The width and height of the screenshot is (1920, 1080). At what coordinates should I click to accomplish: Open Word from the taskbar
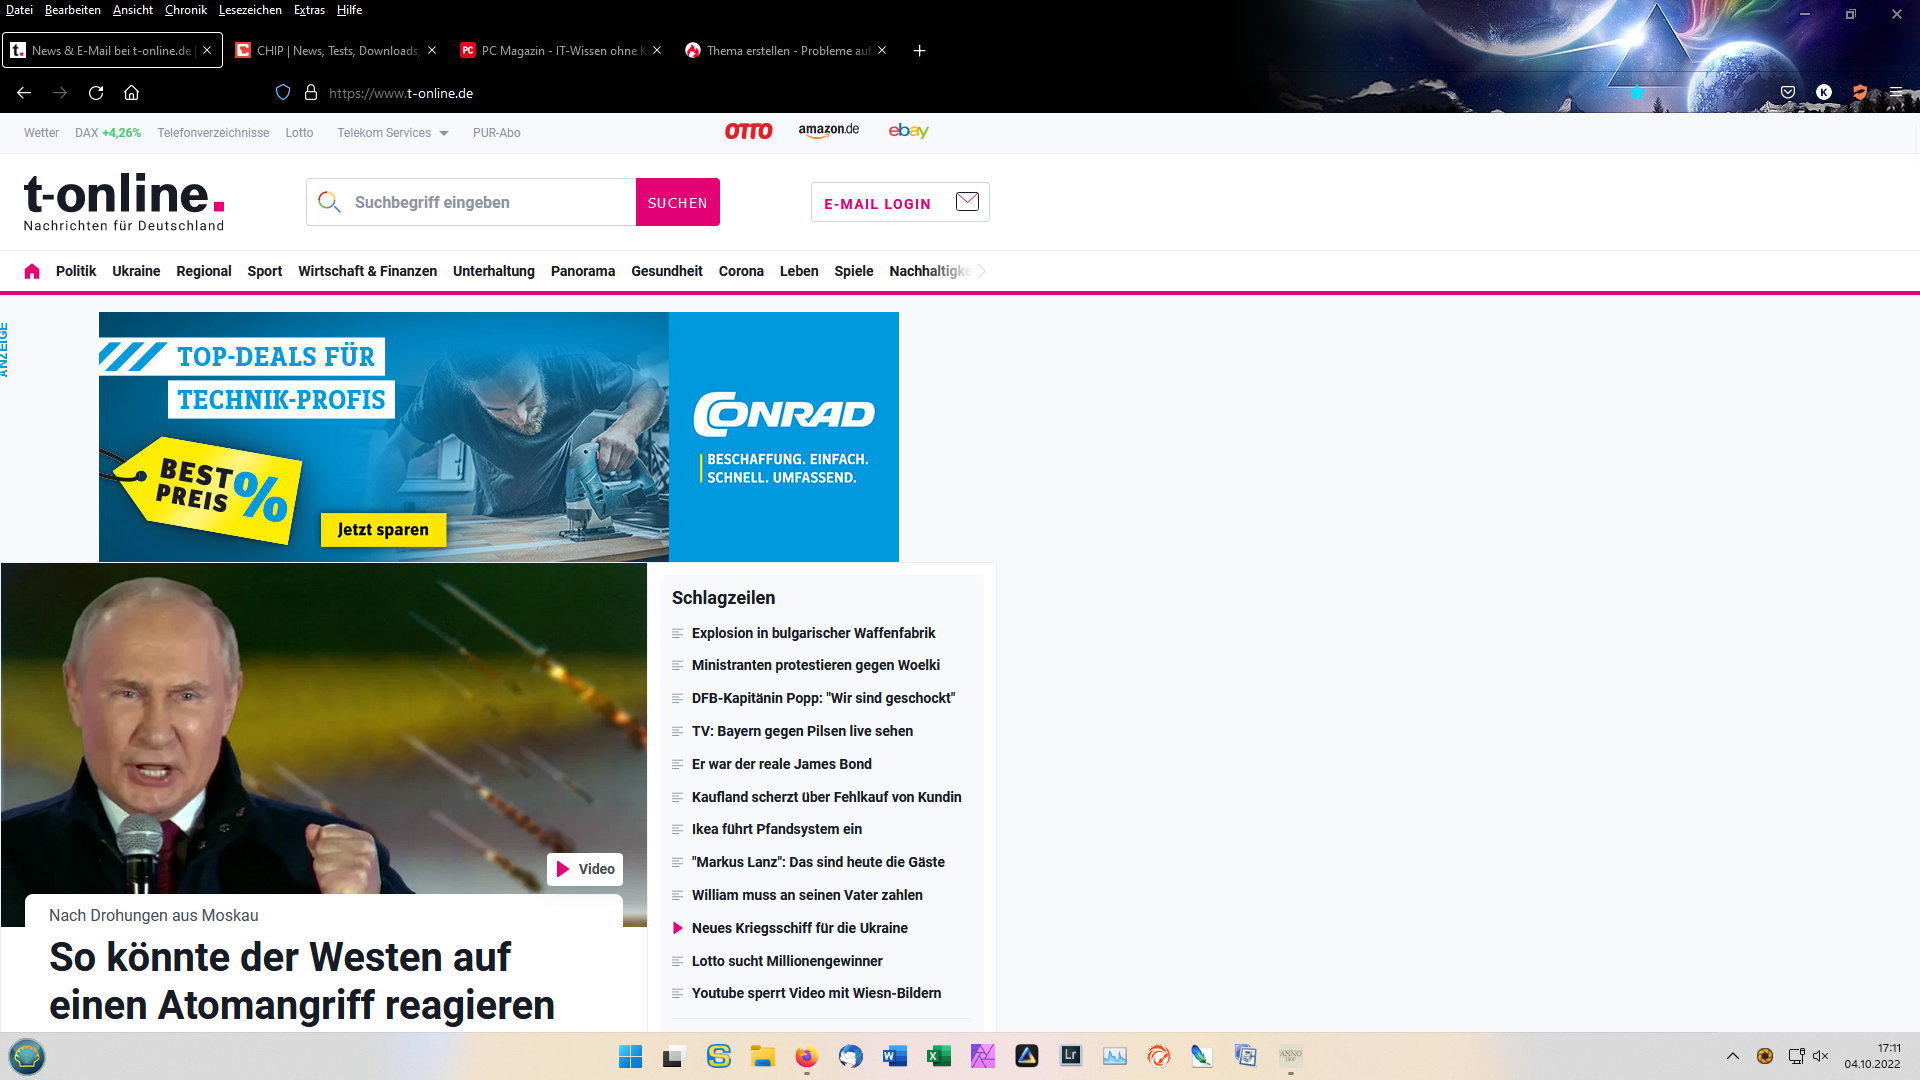click(x=894, y=1056)
